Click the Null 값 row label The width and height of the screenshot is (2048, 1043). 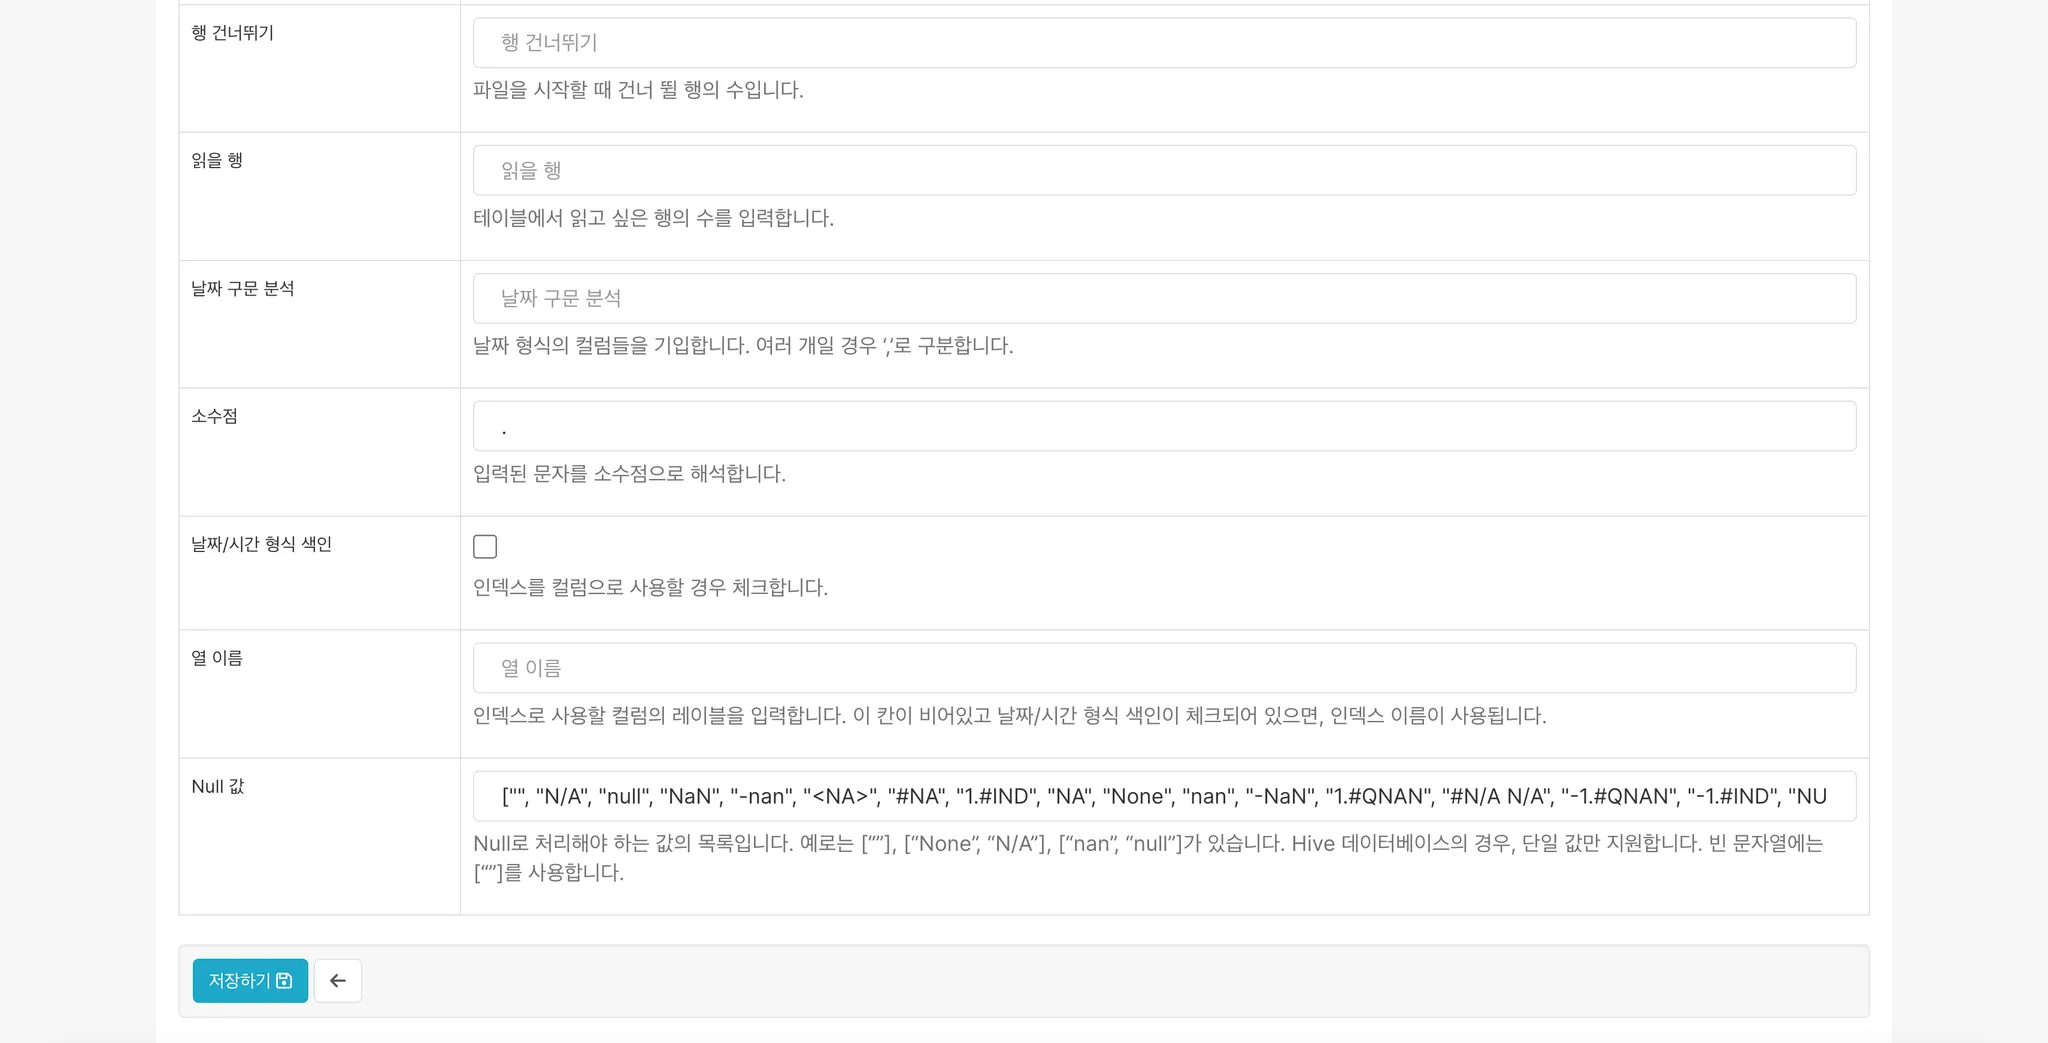coord(218,786)
